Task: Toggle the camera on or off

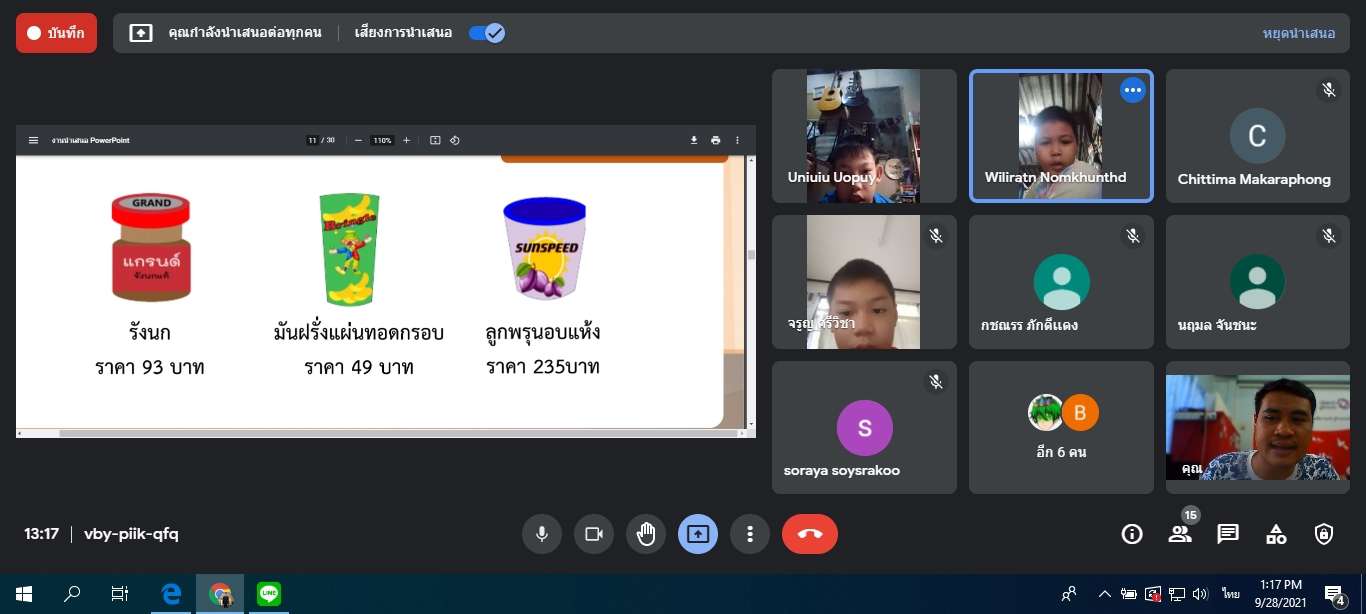Action: tap(593, 534)
